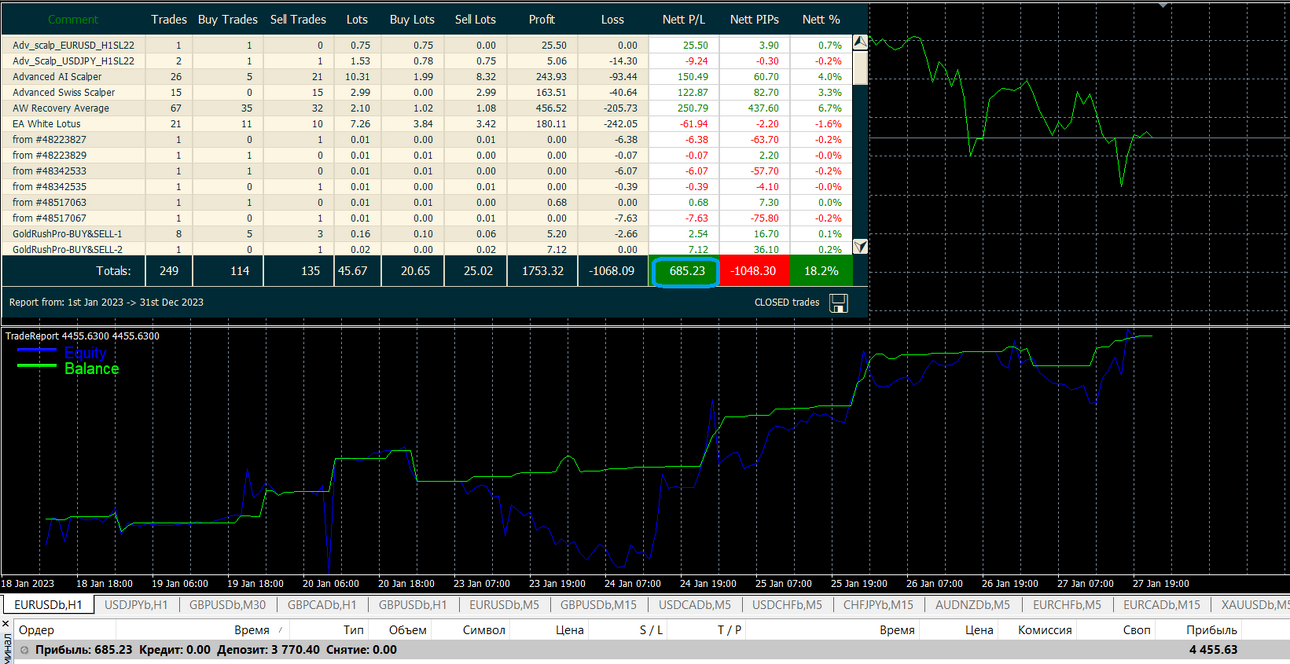This screenshot has height=664, width=1290.
Task: Select the EA White Lotus row
Action: [427, 123]
